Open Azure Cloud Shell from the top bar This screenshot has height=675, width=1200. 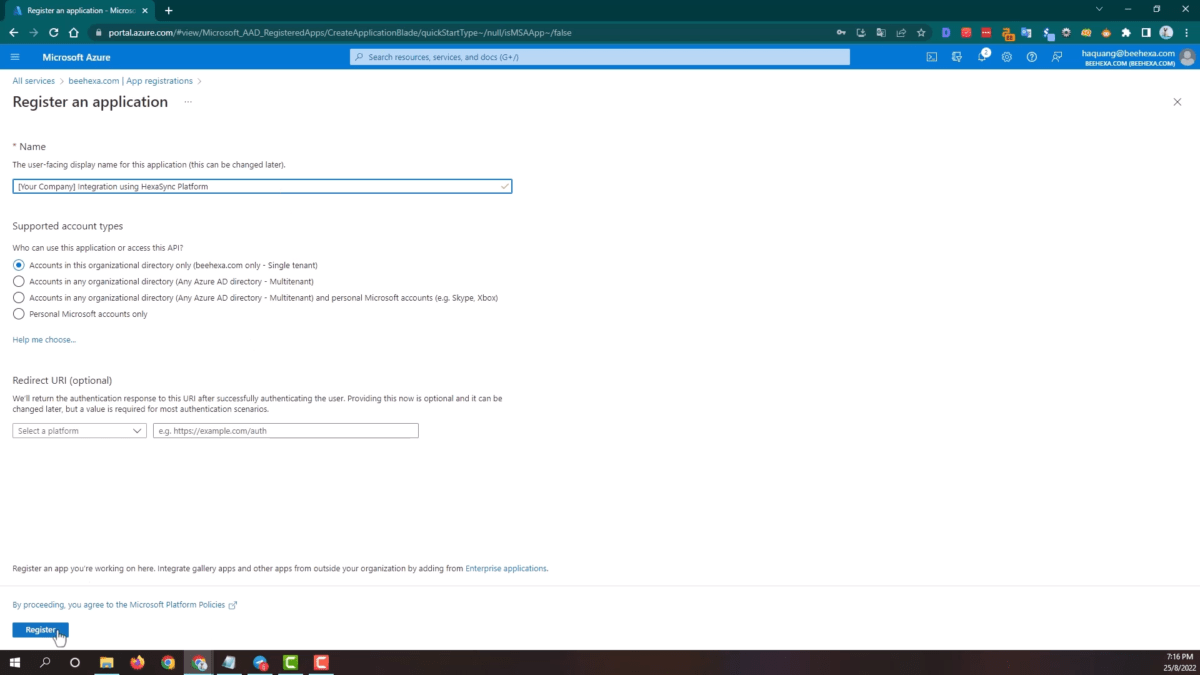pyautogui.click(x=932, y=57)
